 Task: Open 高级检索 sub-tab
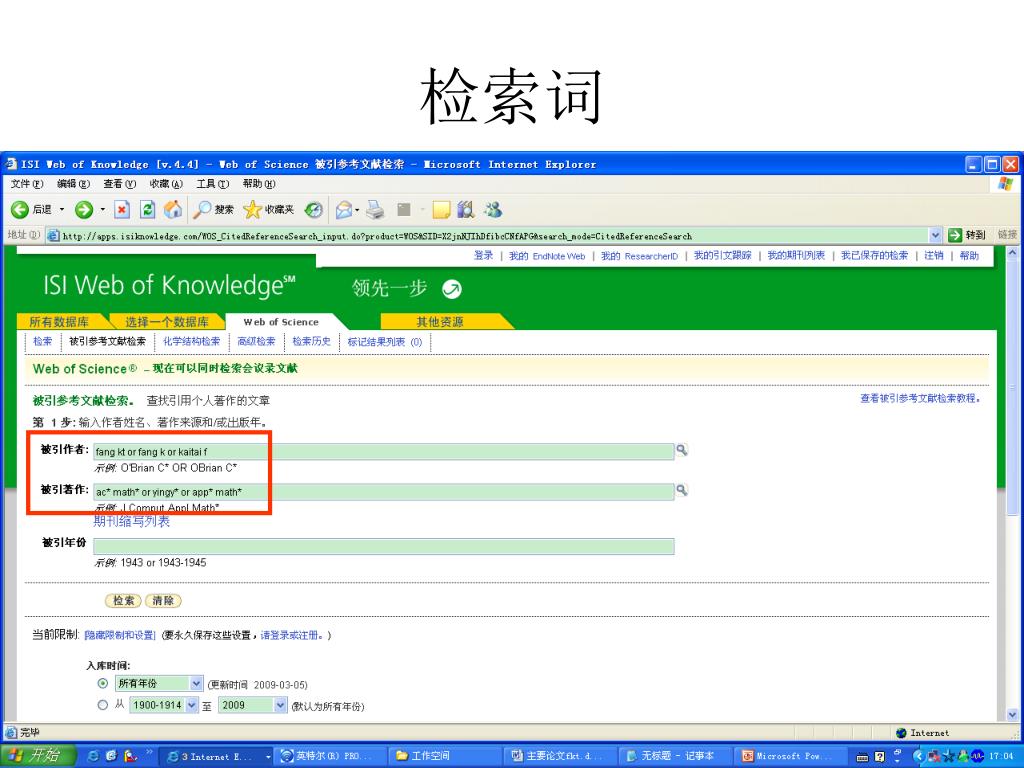click(256, 341)
